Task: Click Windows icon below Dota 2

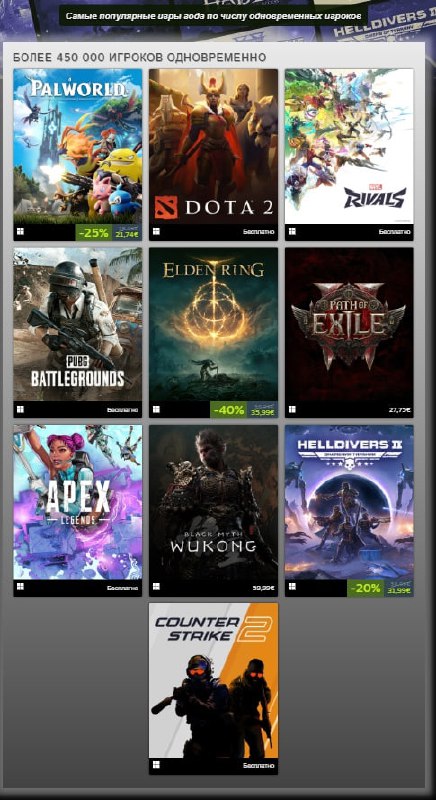Action: [156, 232]
